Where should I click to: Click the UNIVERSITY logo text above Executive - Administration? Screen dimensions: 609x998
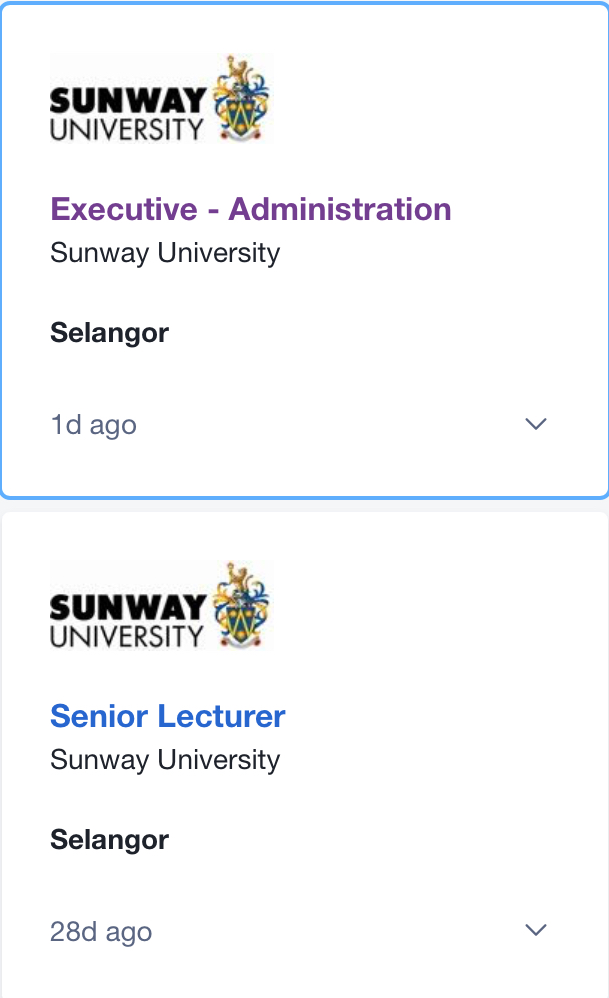point(127,128)
